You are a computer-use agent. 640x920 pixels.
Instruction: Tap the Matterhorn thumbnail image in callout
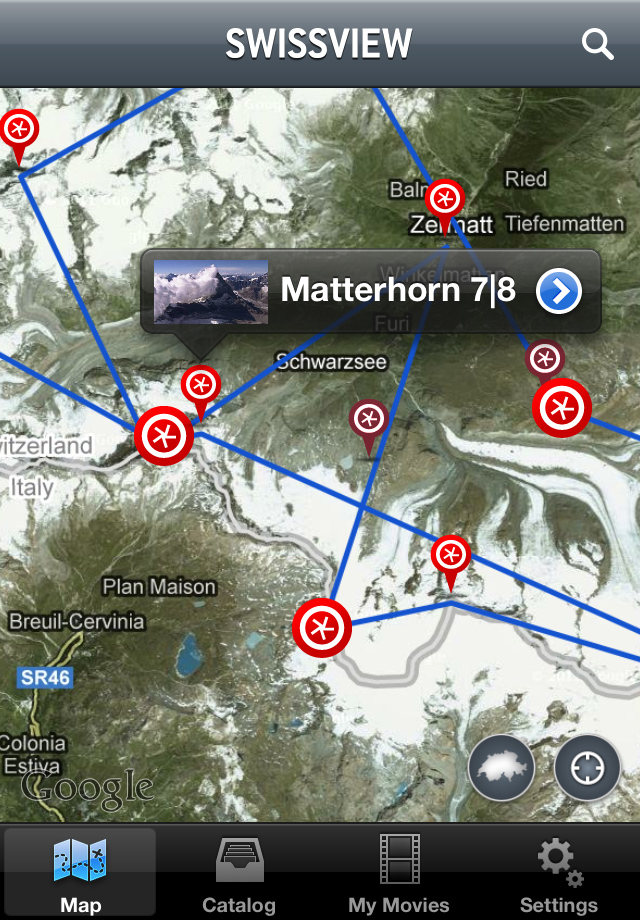coord(211,292)
